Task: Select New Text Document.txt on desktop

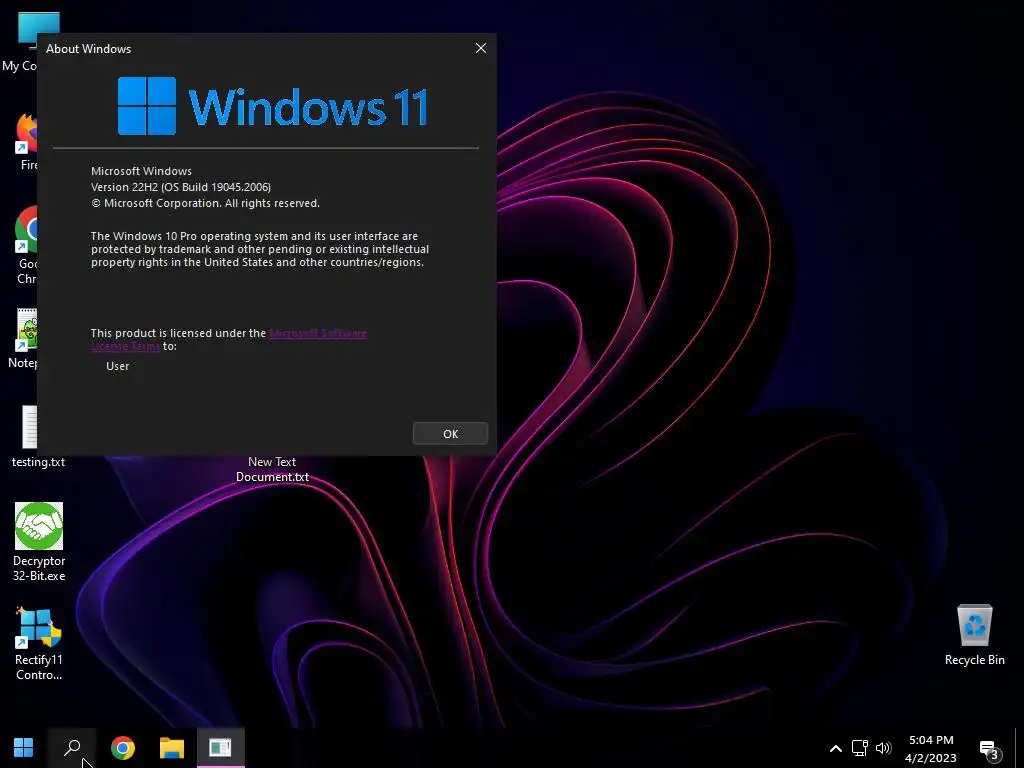Action: tap(272, 469)
